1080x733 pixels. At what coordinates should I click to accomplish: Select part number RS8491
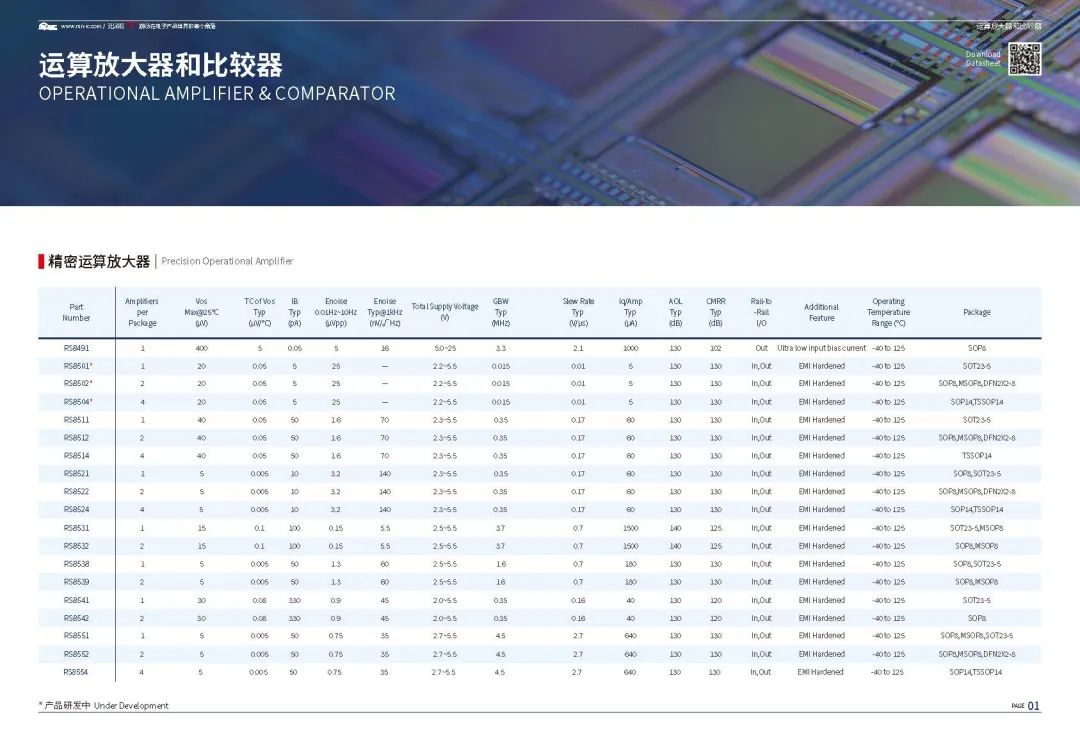(76, 348)
